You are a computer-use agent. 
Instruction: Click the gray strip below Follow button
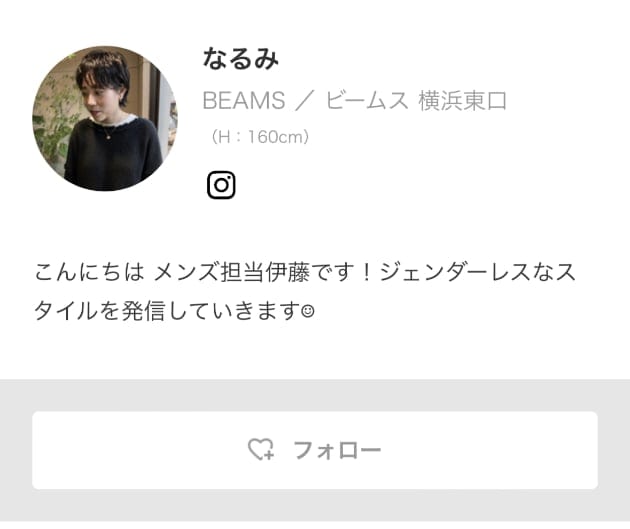click(x=315, y=505)
